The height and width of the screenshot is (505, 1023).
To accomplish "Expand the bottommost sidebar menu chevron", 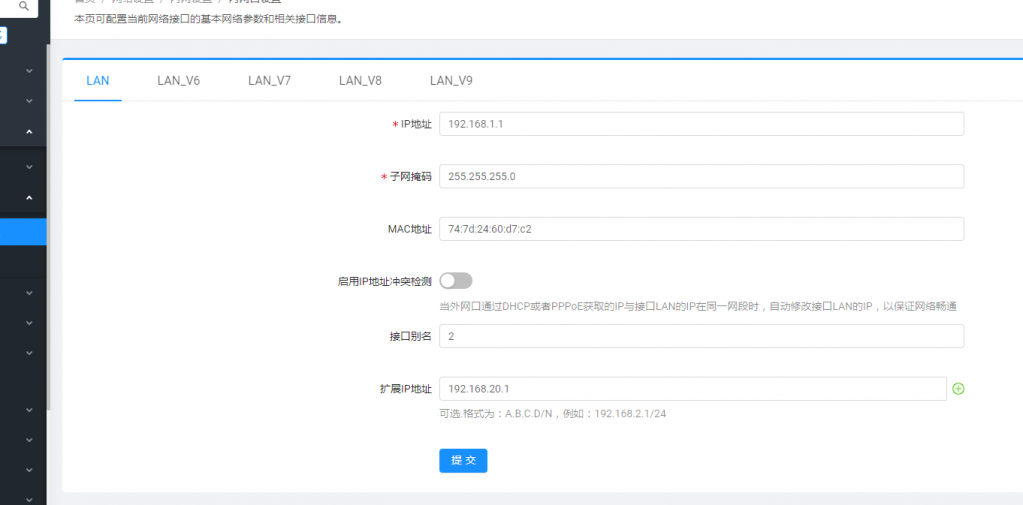I will [x=29, y=497].
